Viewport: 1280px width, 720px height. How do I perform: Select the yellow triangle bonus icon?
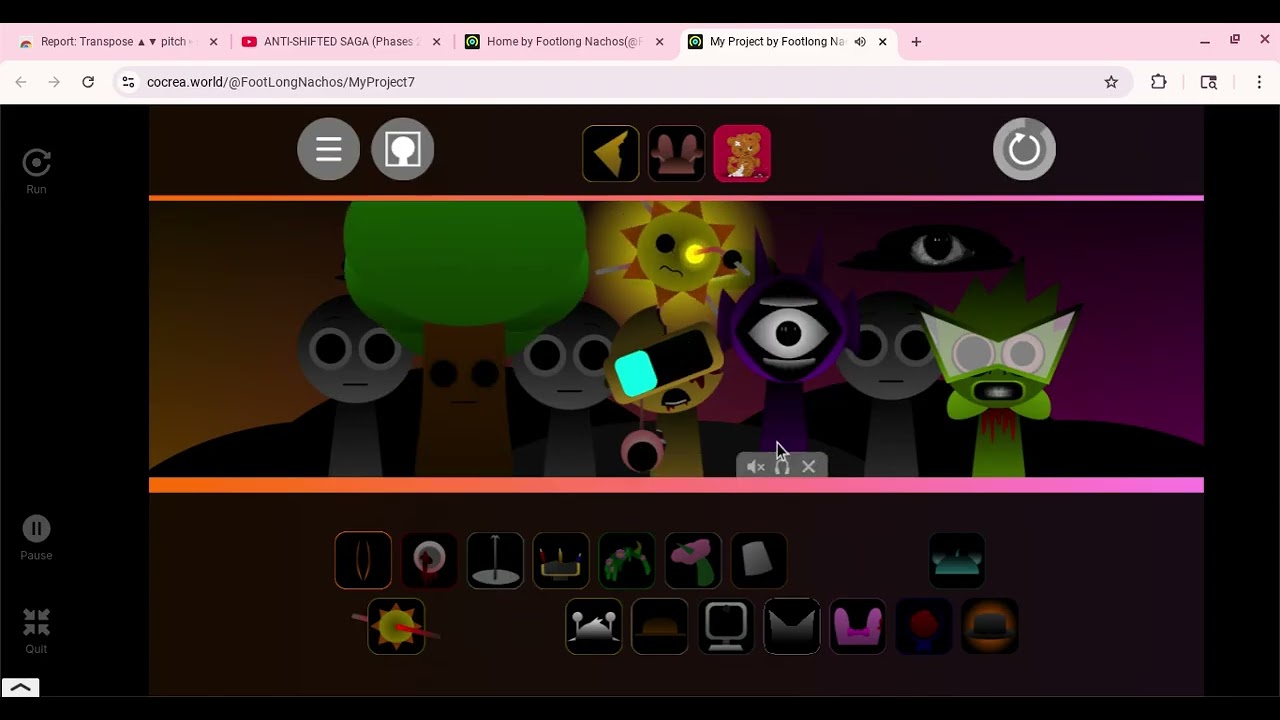(x=610, y=154)
